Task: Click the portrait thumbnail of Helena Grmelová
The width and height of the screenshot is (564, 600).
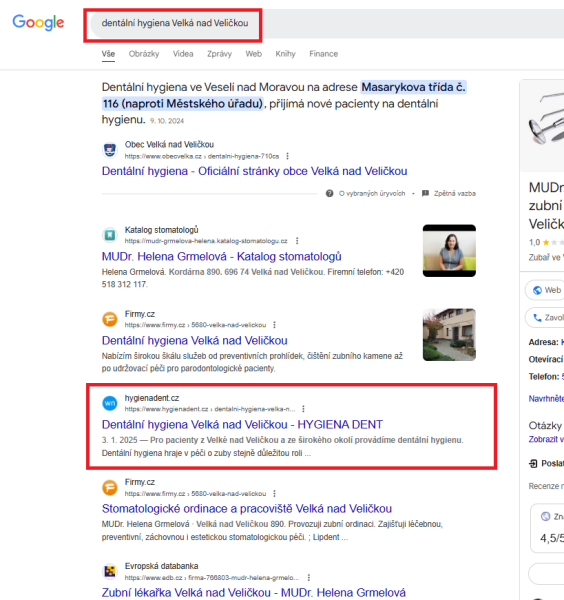Action: coord(449,251)
